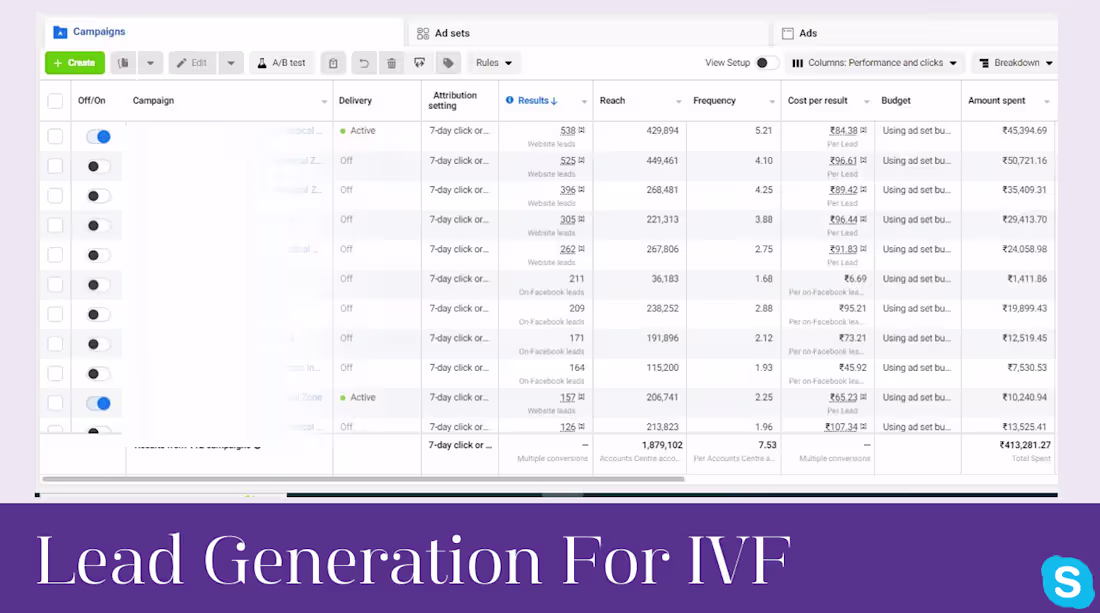Click attribution icon beside ₹65.23 cost

(864, 398)
